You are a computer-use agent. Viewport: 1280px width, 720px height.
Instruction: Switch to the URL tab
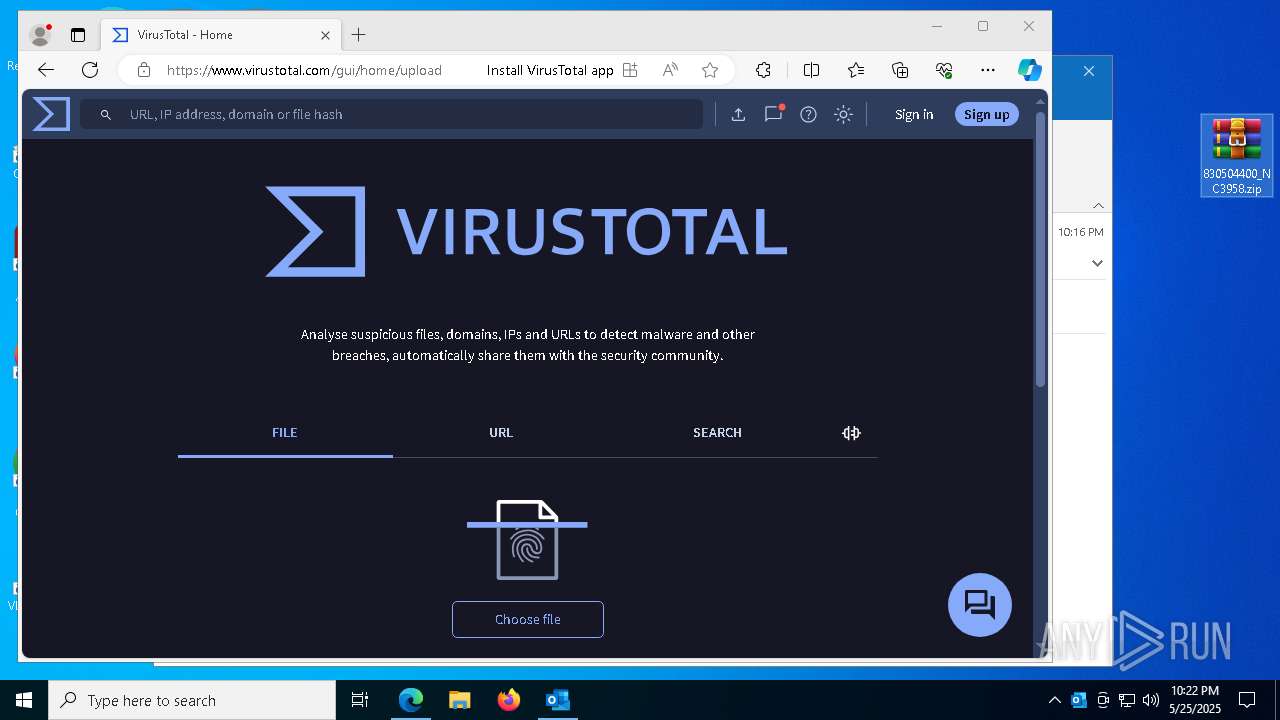[x=501, y=433]
